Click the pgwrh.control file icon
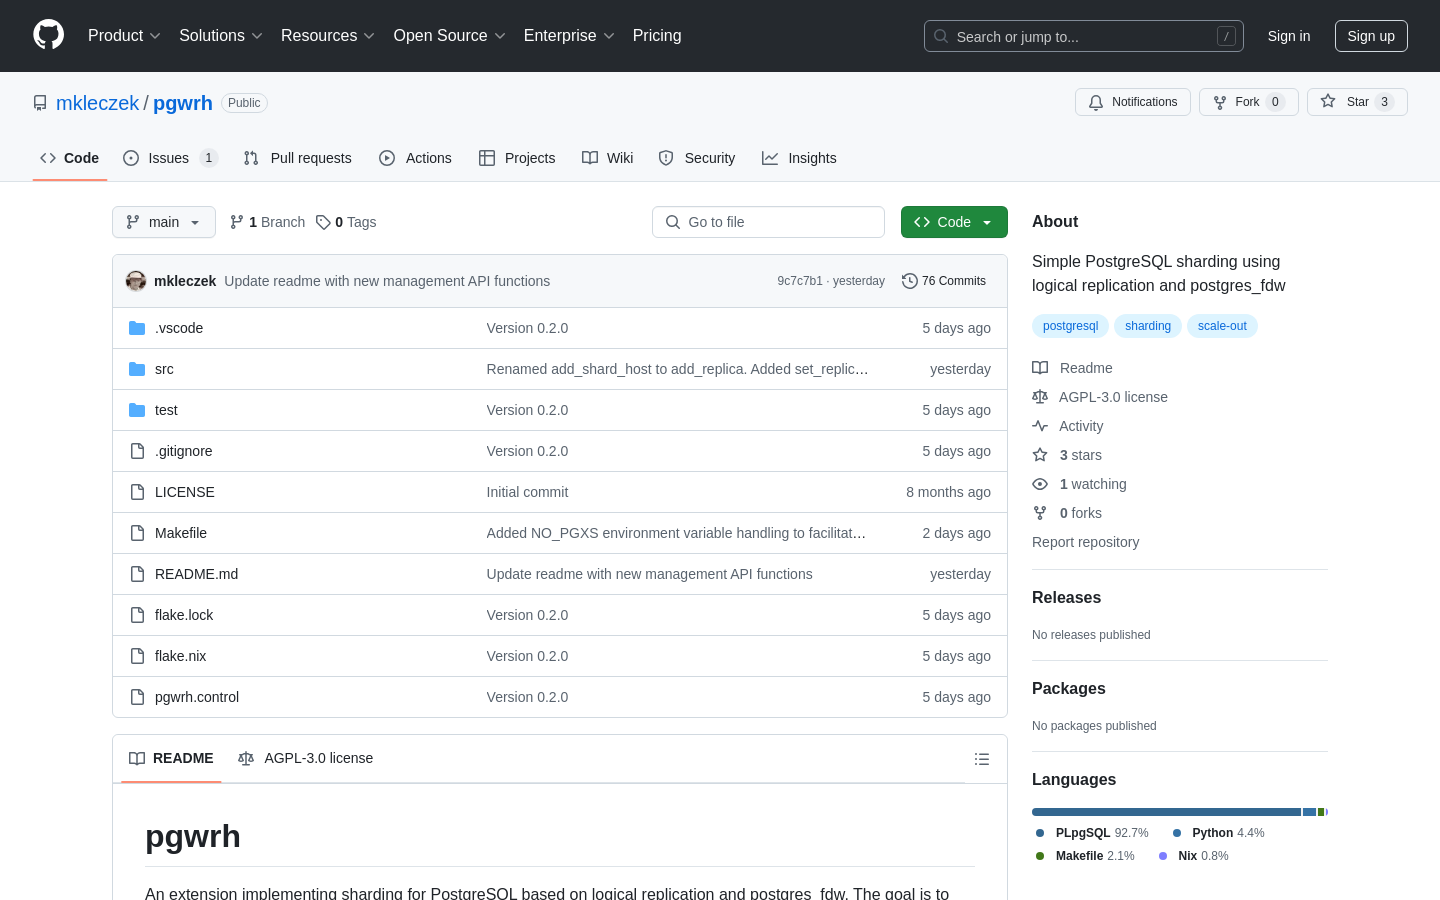This screenshot has height=900, width=1440. tap(137, 697)
